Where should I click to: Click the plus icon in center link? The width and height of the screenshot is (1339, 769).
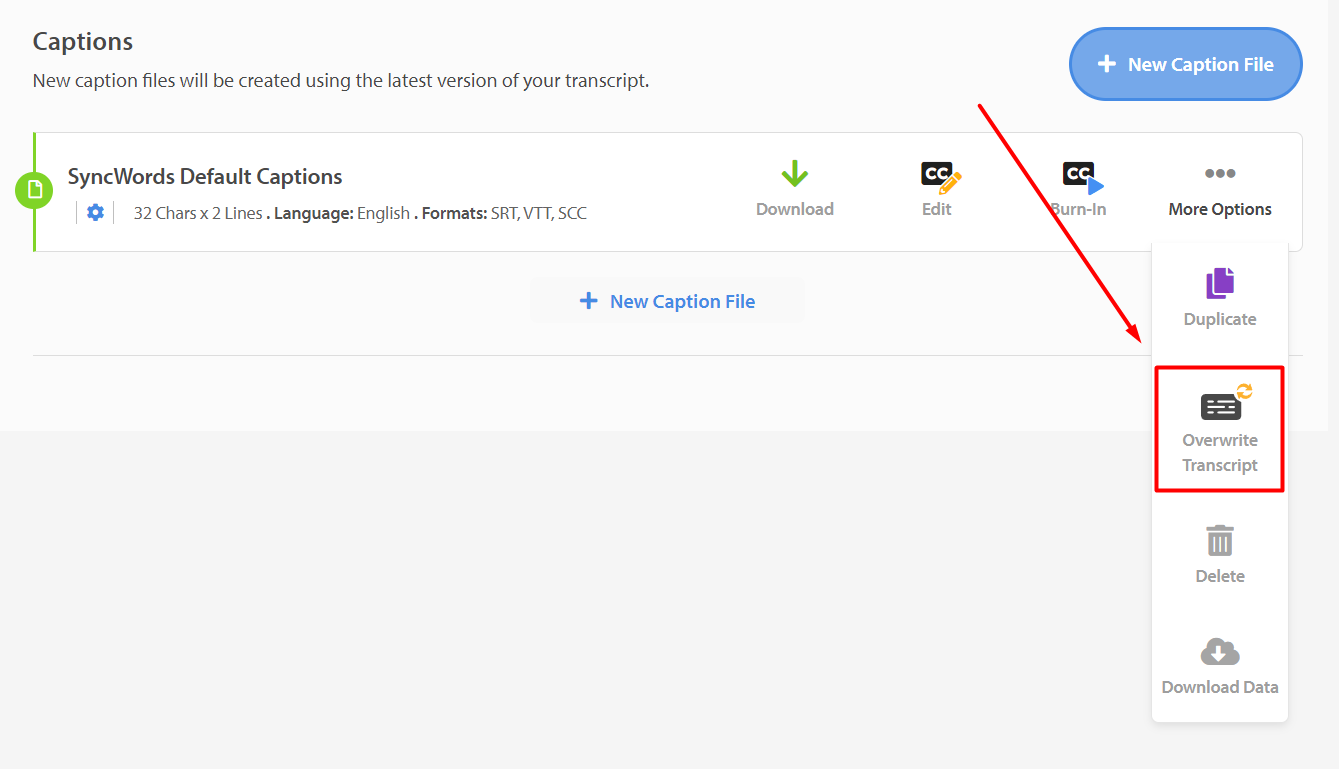(589, 301)
